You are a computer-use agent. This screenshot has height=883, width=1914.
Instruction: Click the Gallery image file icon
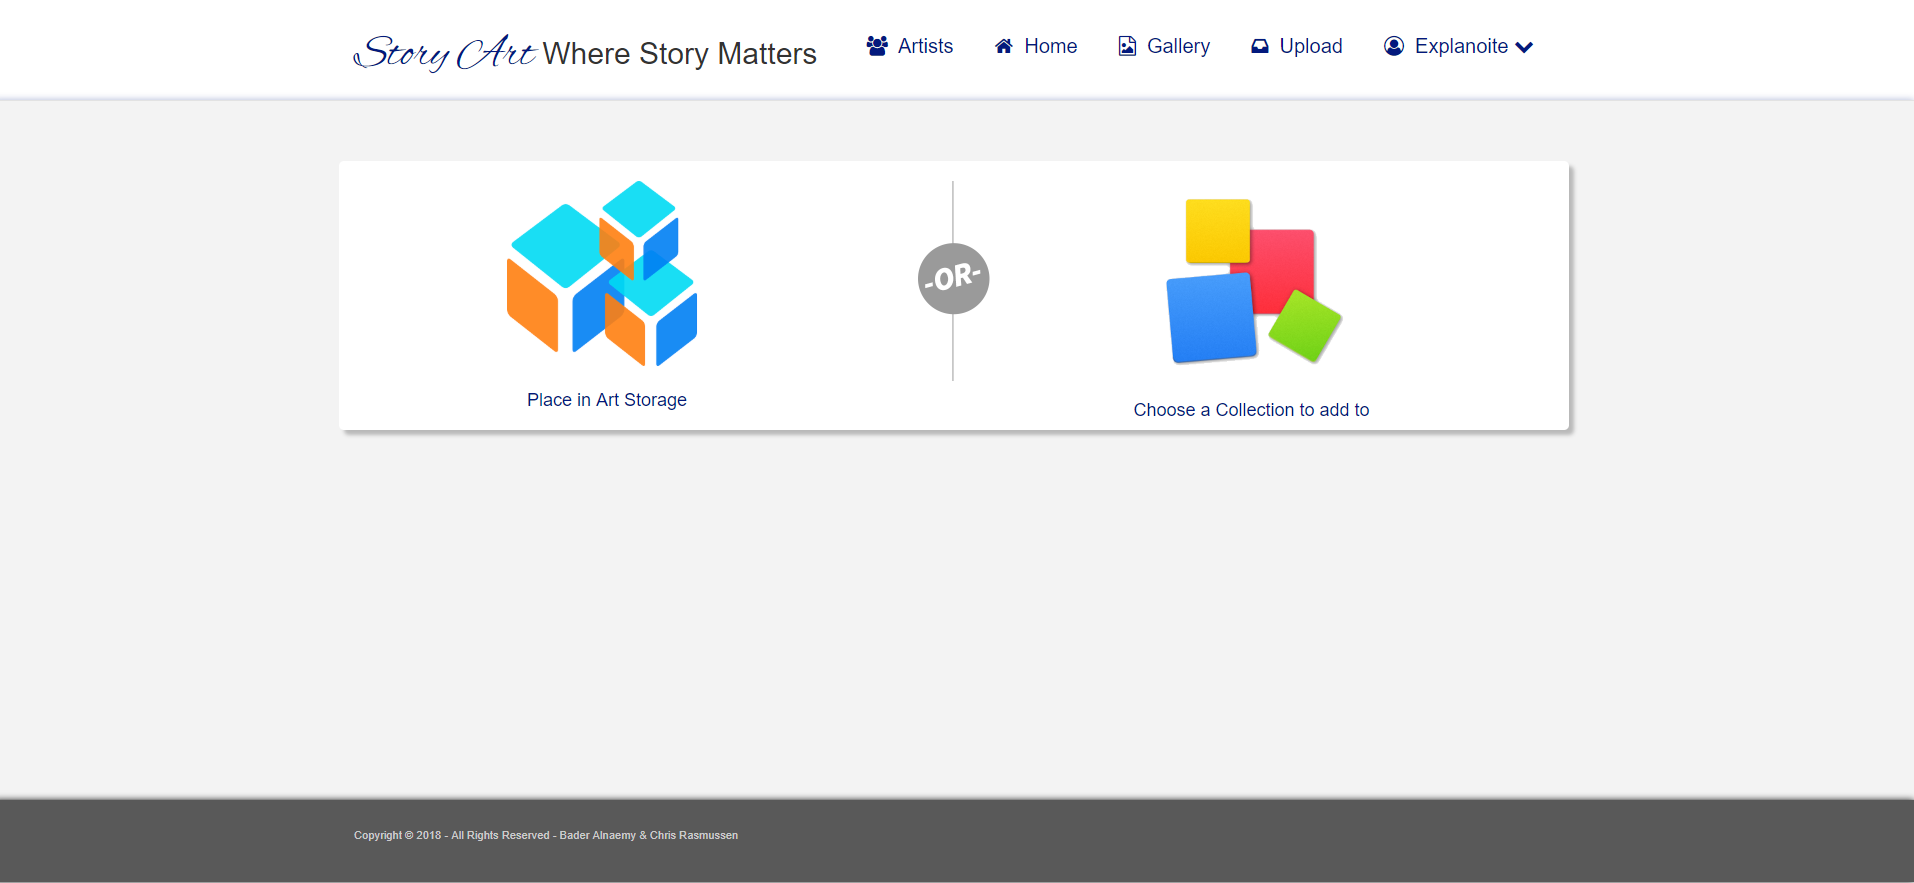tap(1127, 46)
